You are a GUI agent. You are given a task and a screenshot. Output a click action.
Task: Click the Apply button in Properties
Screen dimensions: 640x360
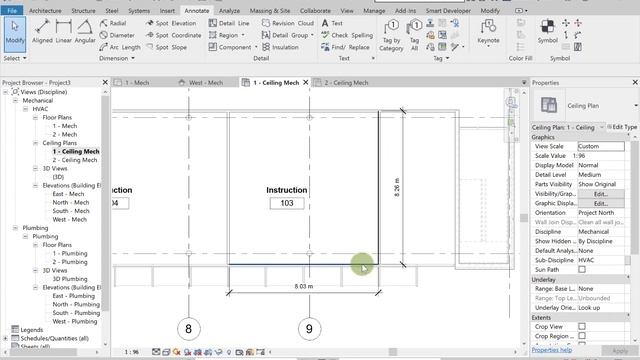[x=620, y=351]
